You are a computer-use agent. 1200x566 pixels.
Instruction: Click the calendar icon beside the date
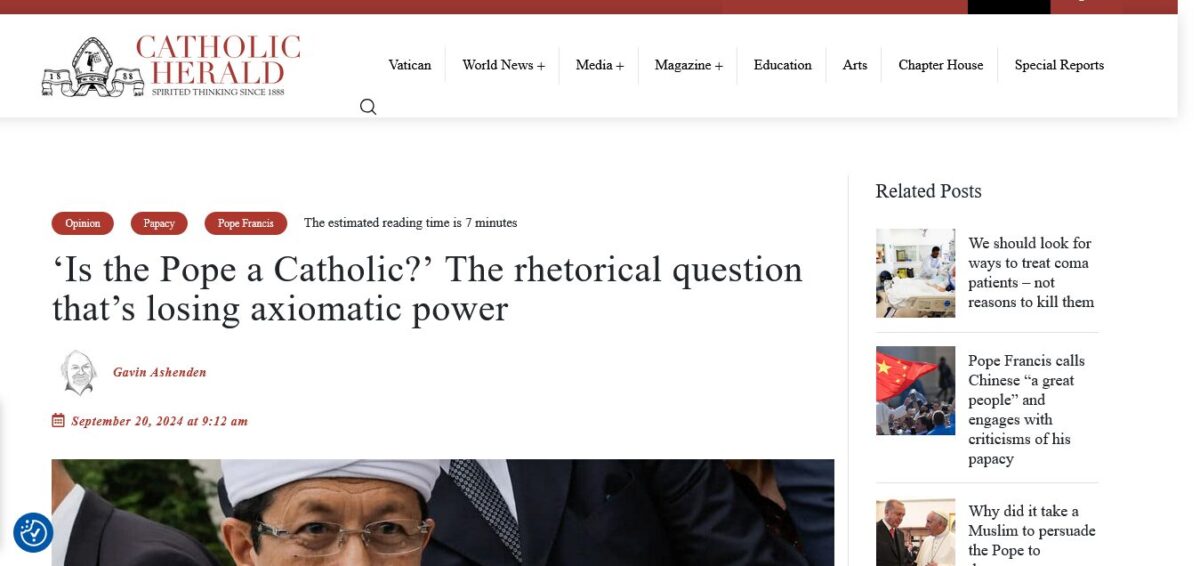58,421
